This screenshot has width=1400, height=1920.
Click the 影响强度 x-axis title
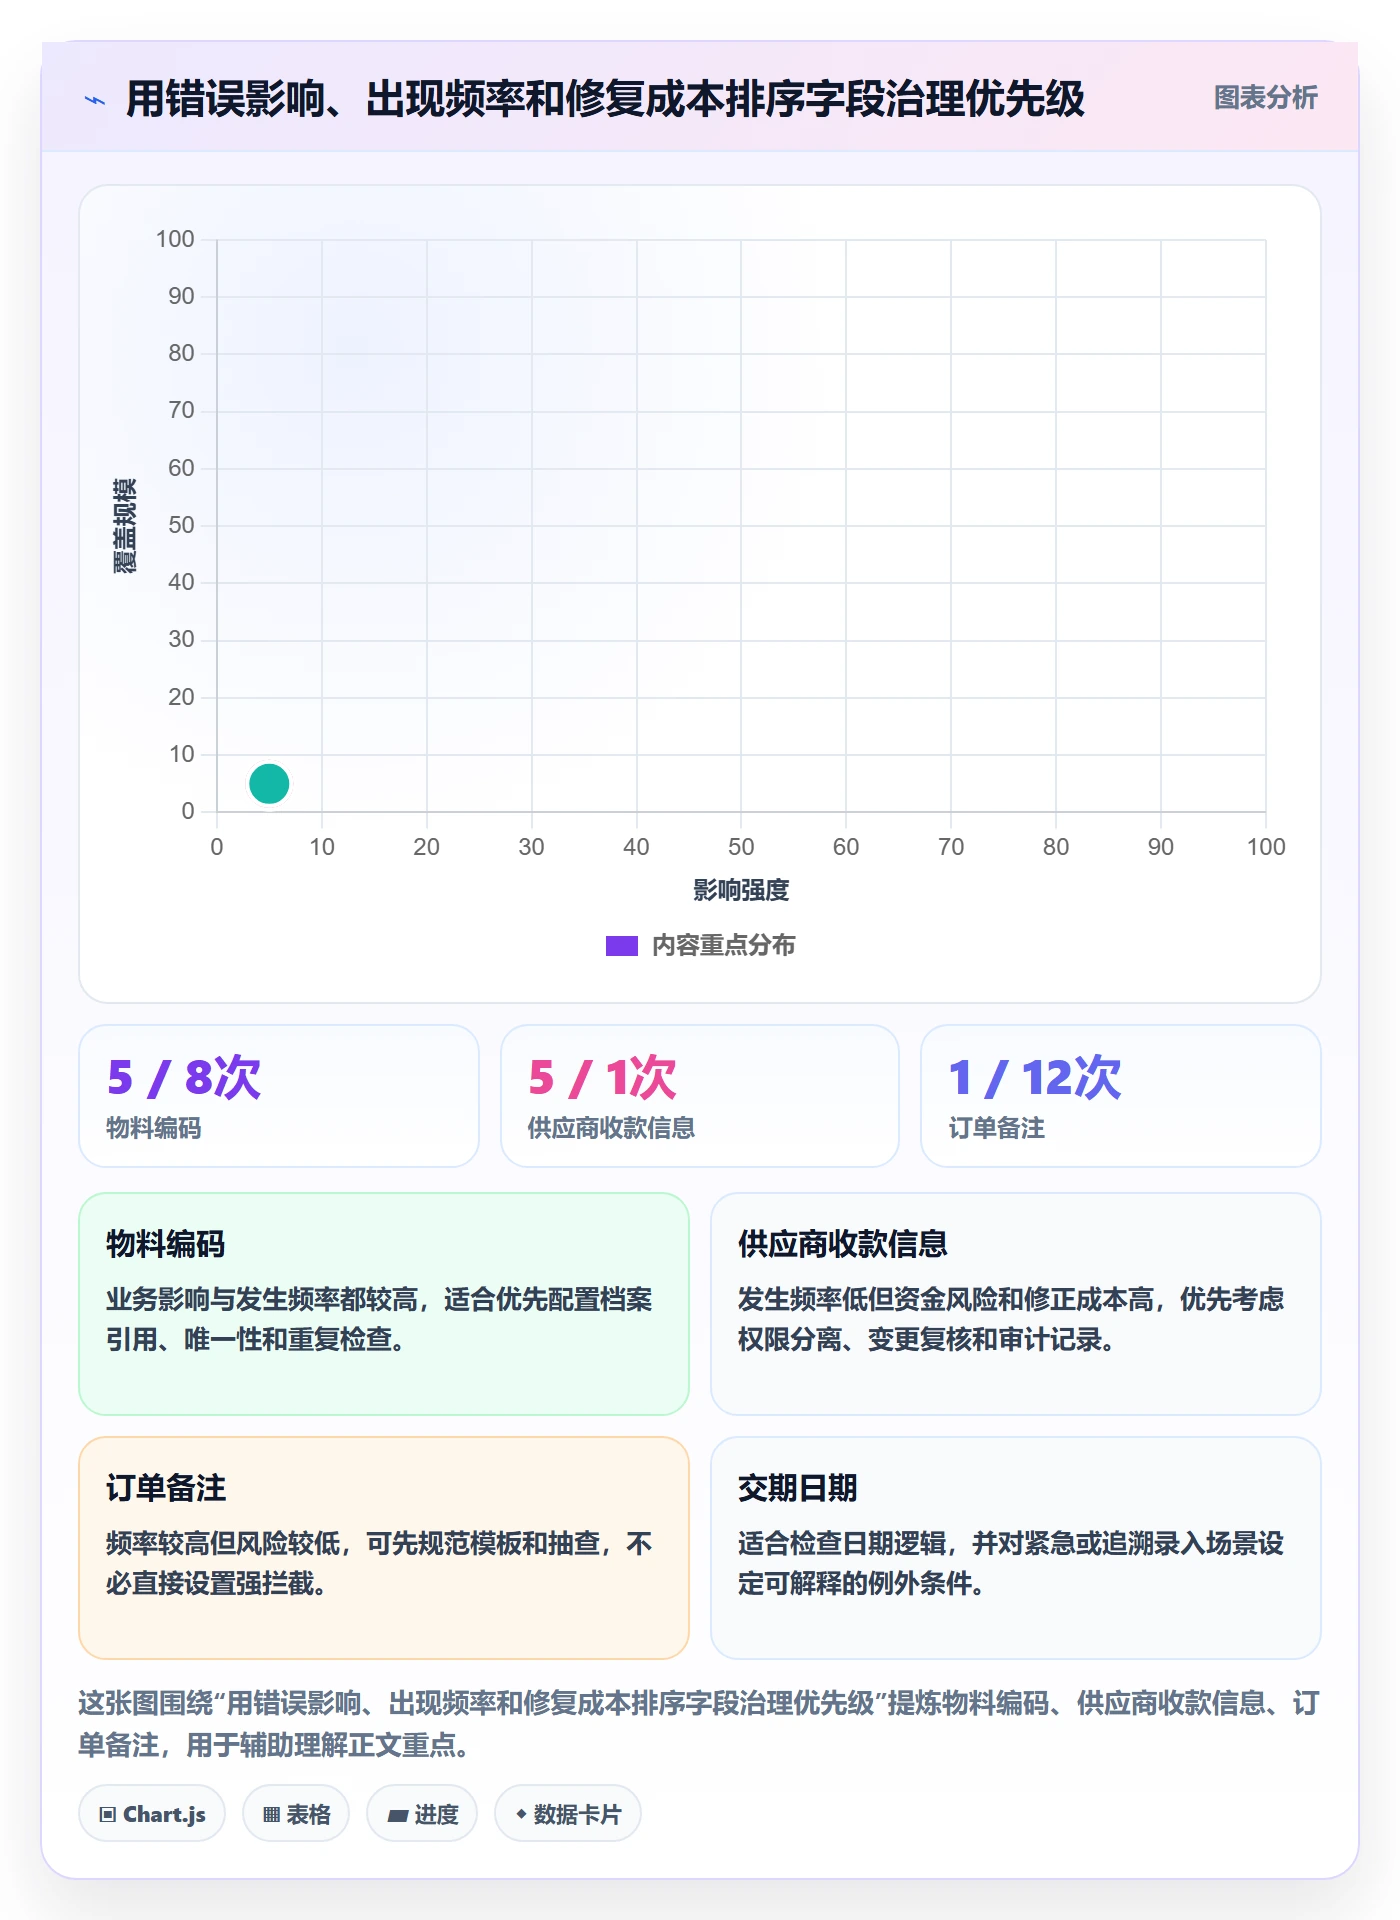tap(741, 890)
